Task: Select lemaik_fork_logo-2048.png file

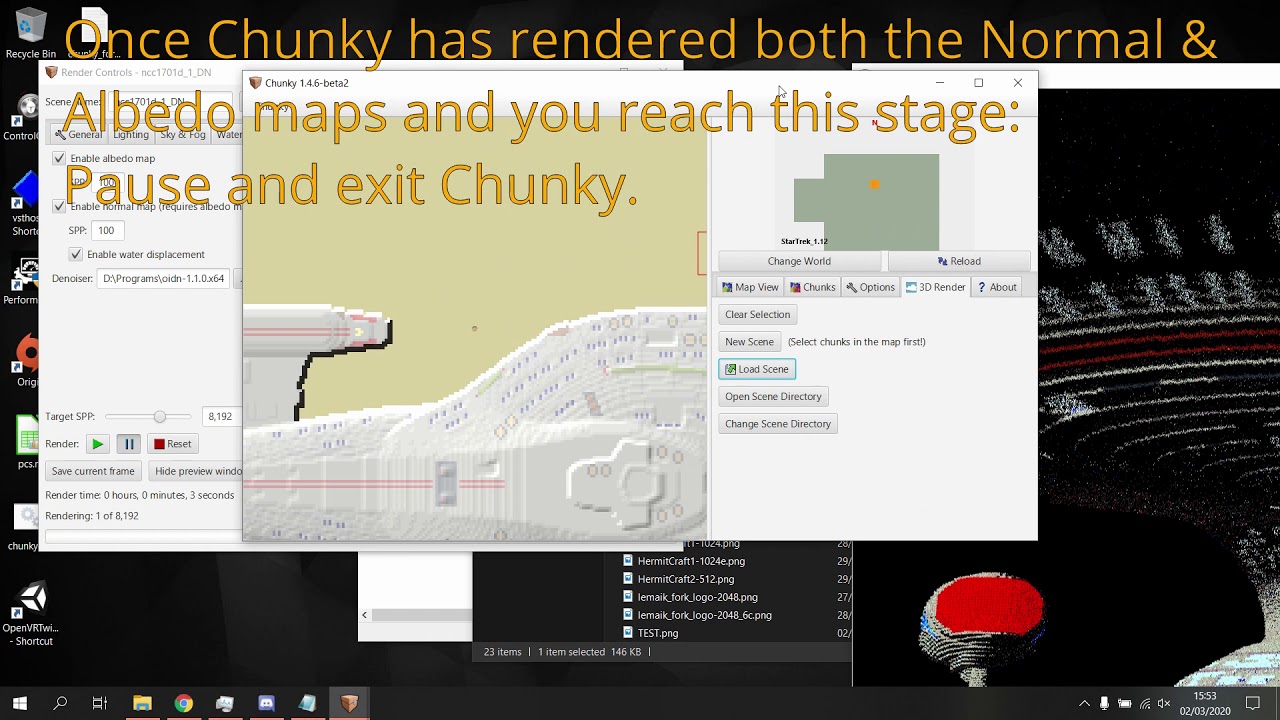Action: (x=697, y=597)
